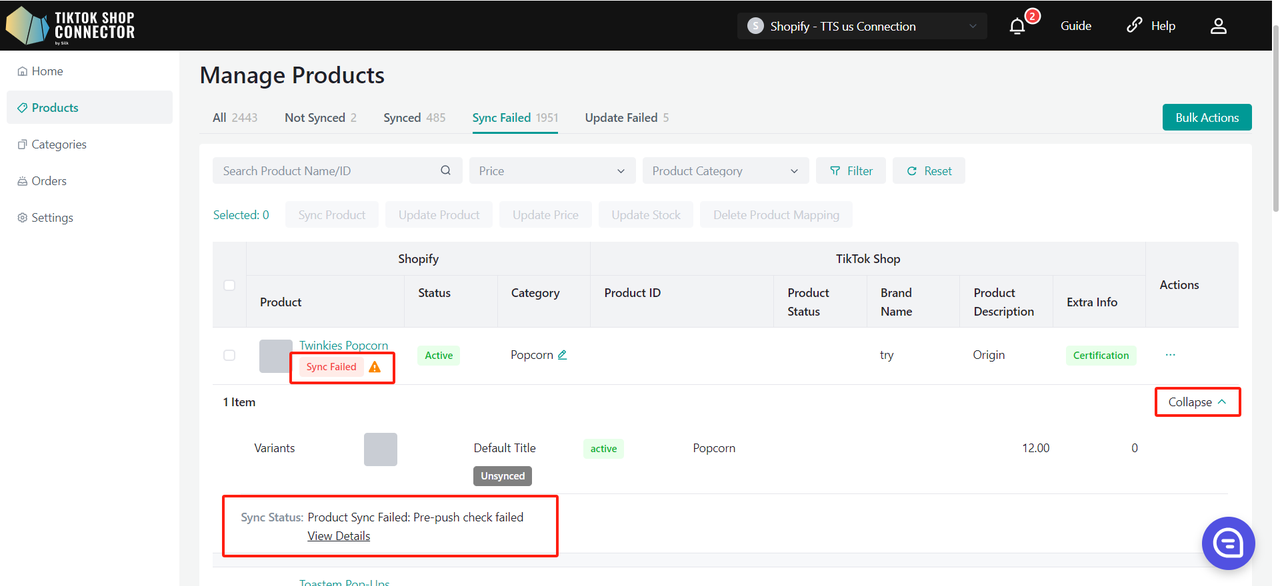
Task: Open the notifications bell icon
Action: click(1017, 26)
